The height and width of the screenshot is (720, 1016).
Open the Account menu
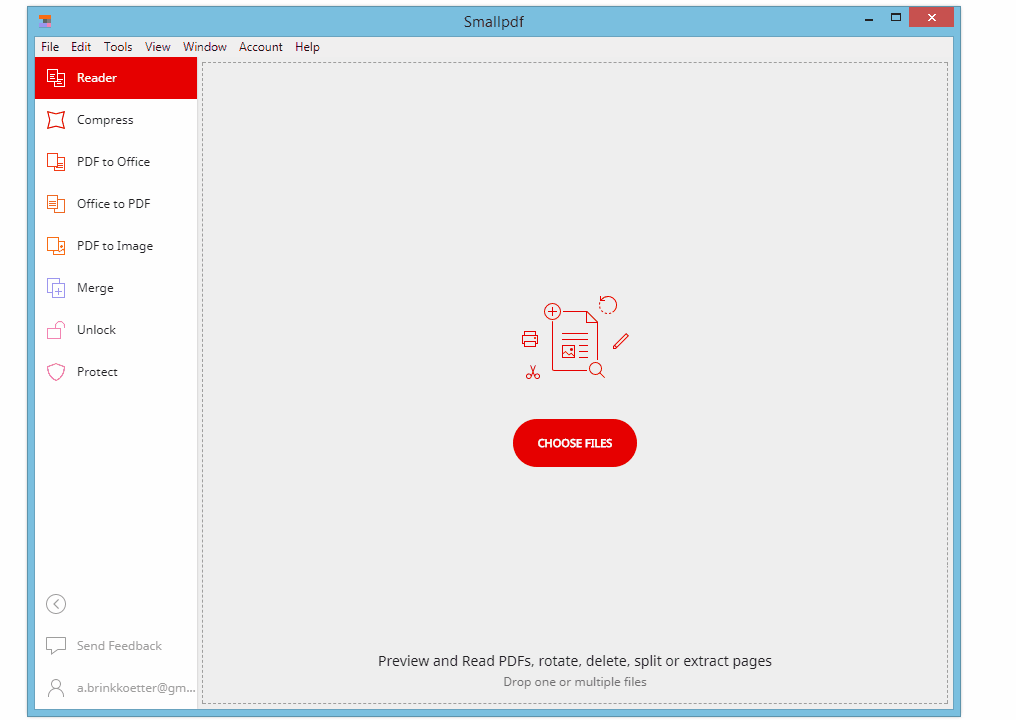tap(260, 47)
